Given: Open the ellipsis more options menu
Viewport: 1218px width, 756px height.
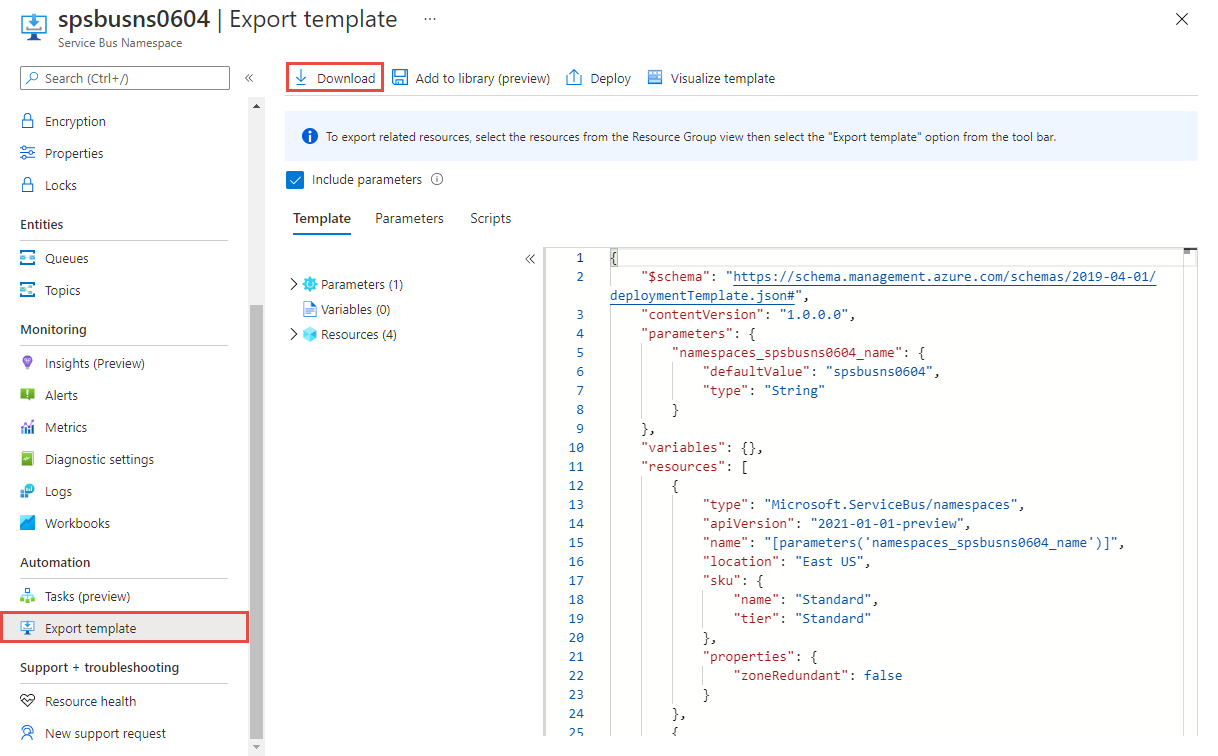Looking at the screenshot, I should [x=430, y=19].
